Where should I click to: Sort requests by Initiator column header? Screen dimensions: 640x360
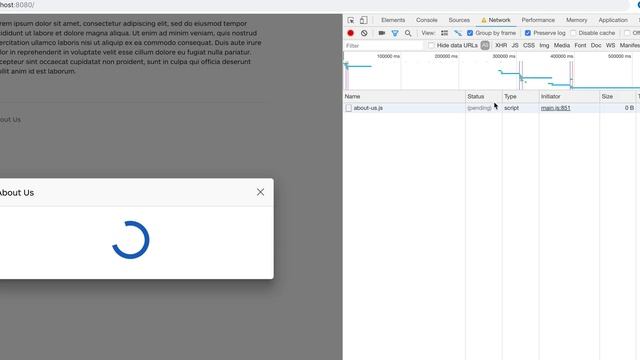(x=569, y=96)
